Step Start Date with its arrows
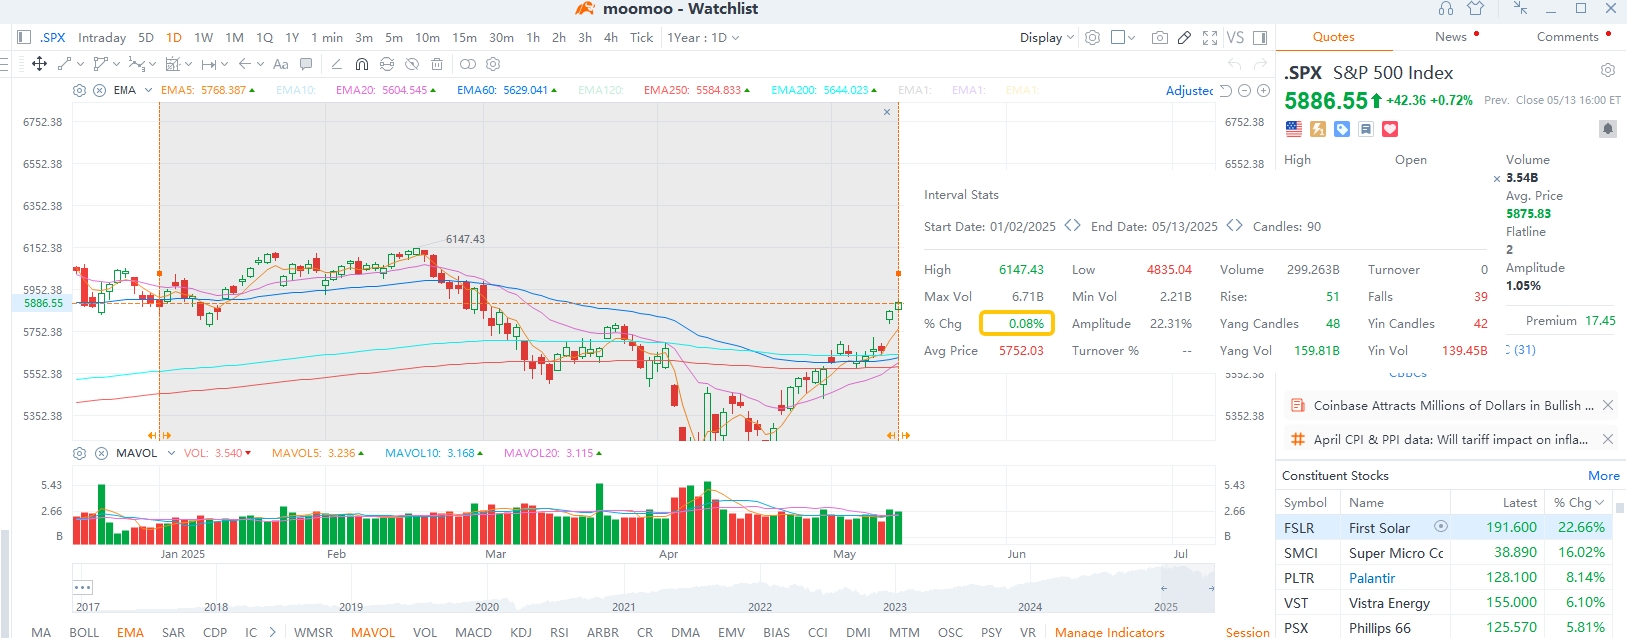This screenshot has width=1627, height=638. click(x=1072, y=226)
